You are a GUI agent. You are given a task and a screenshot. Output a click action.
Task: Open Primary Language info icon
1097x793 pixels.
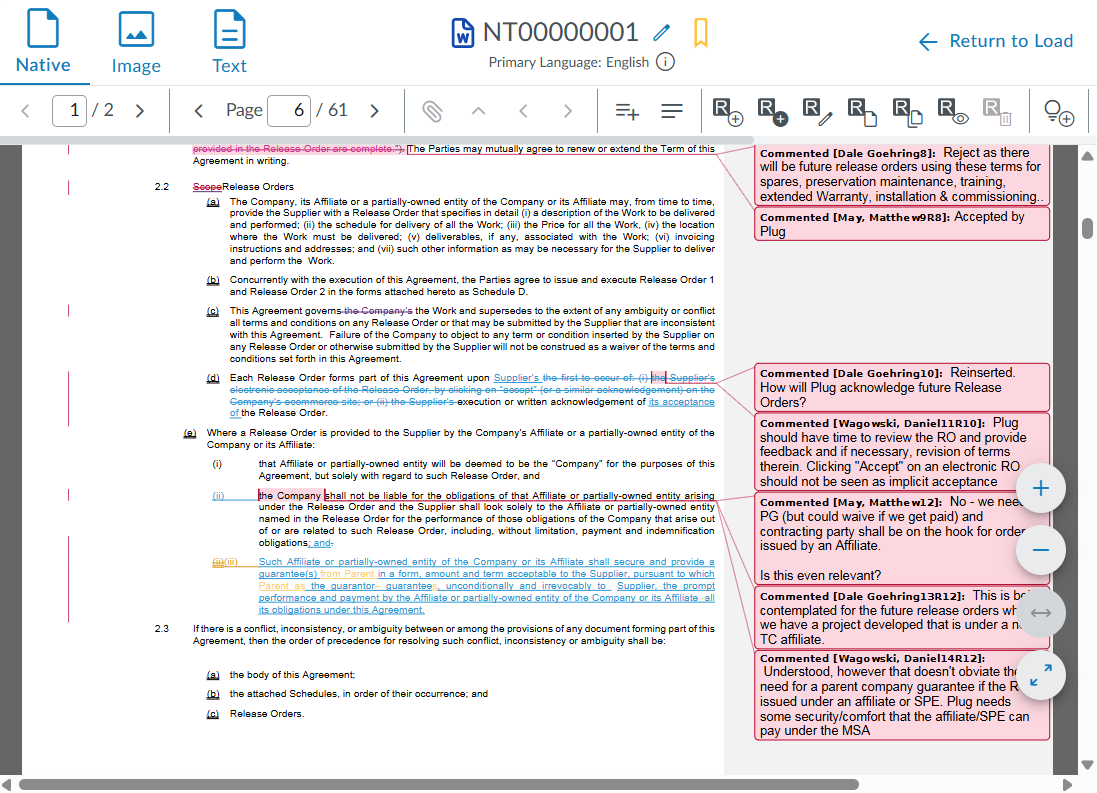[x=665, y=62]
